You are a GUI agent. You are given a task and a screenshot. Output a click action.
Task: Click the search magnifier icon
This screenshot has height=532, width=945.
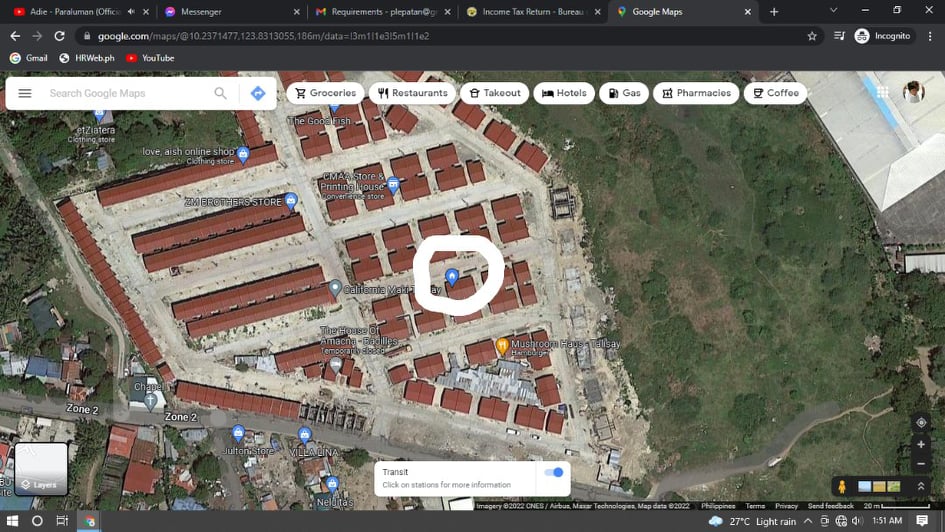pos(220,93)
